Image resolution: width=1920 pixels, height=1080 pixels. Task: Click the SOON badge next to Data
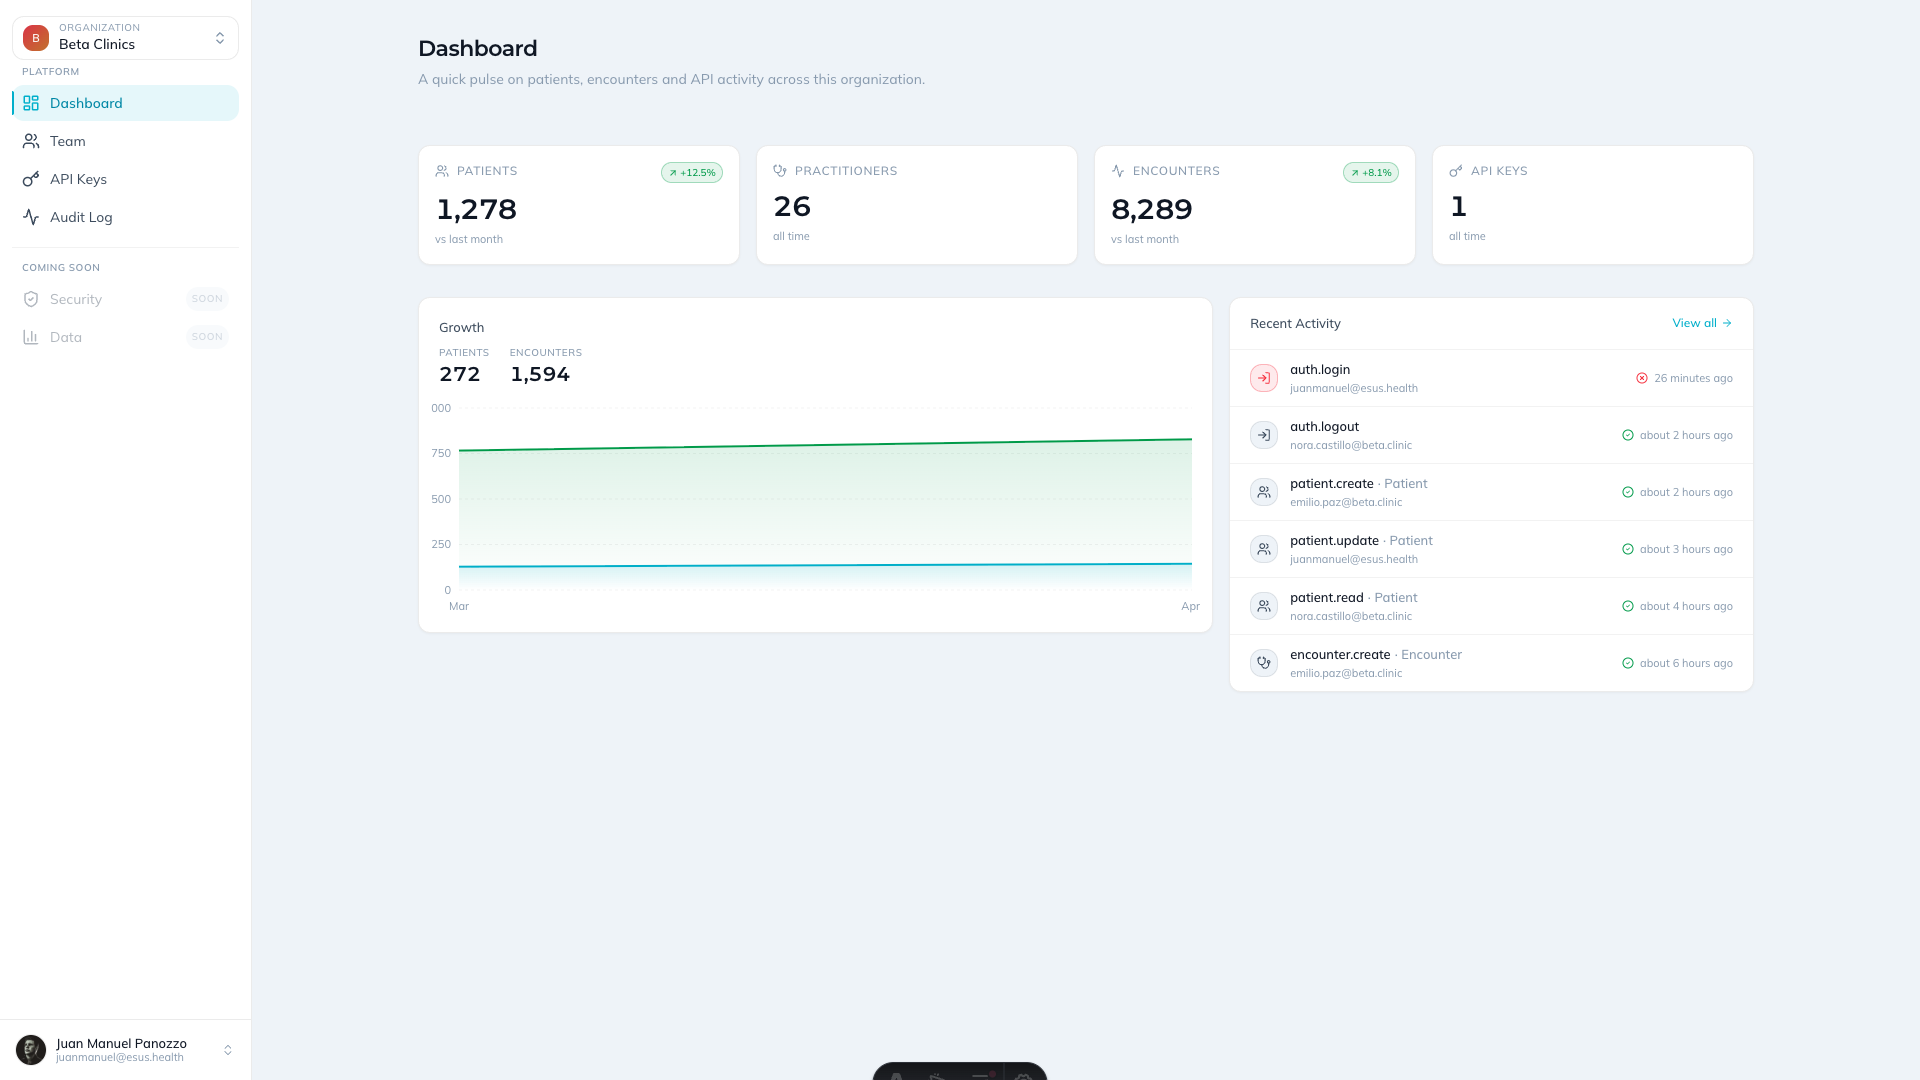[x=207, y=337]
